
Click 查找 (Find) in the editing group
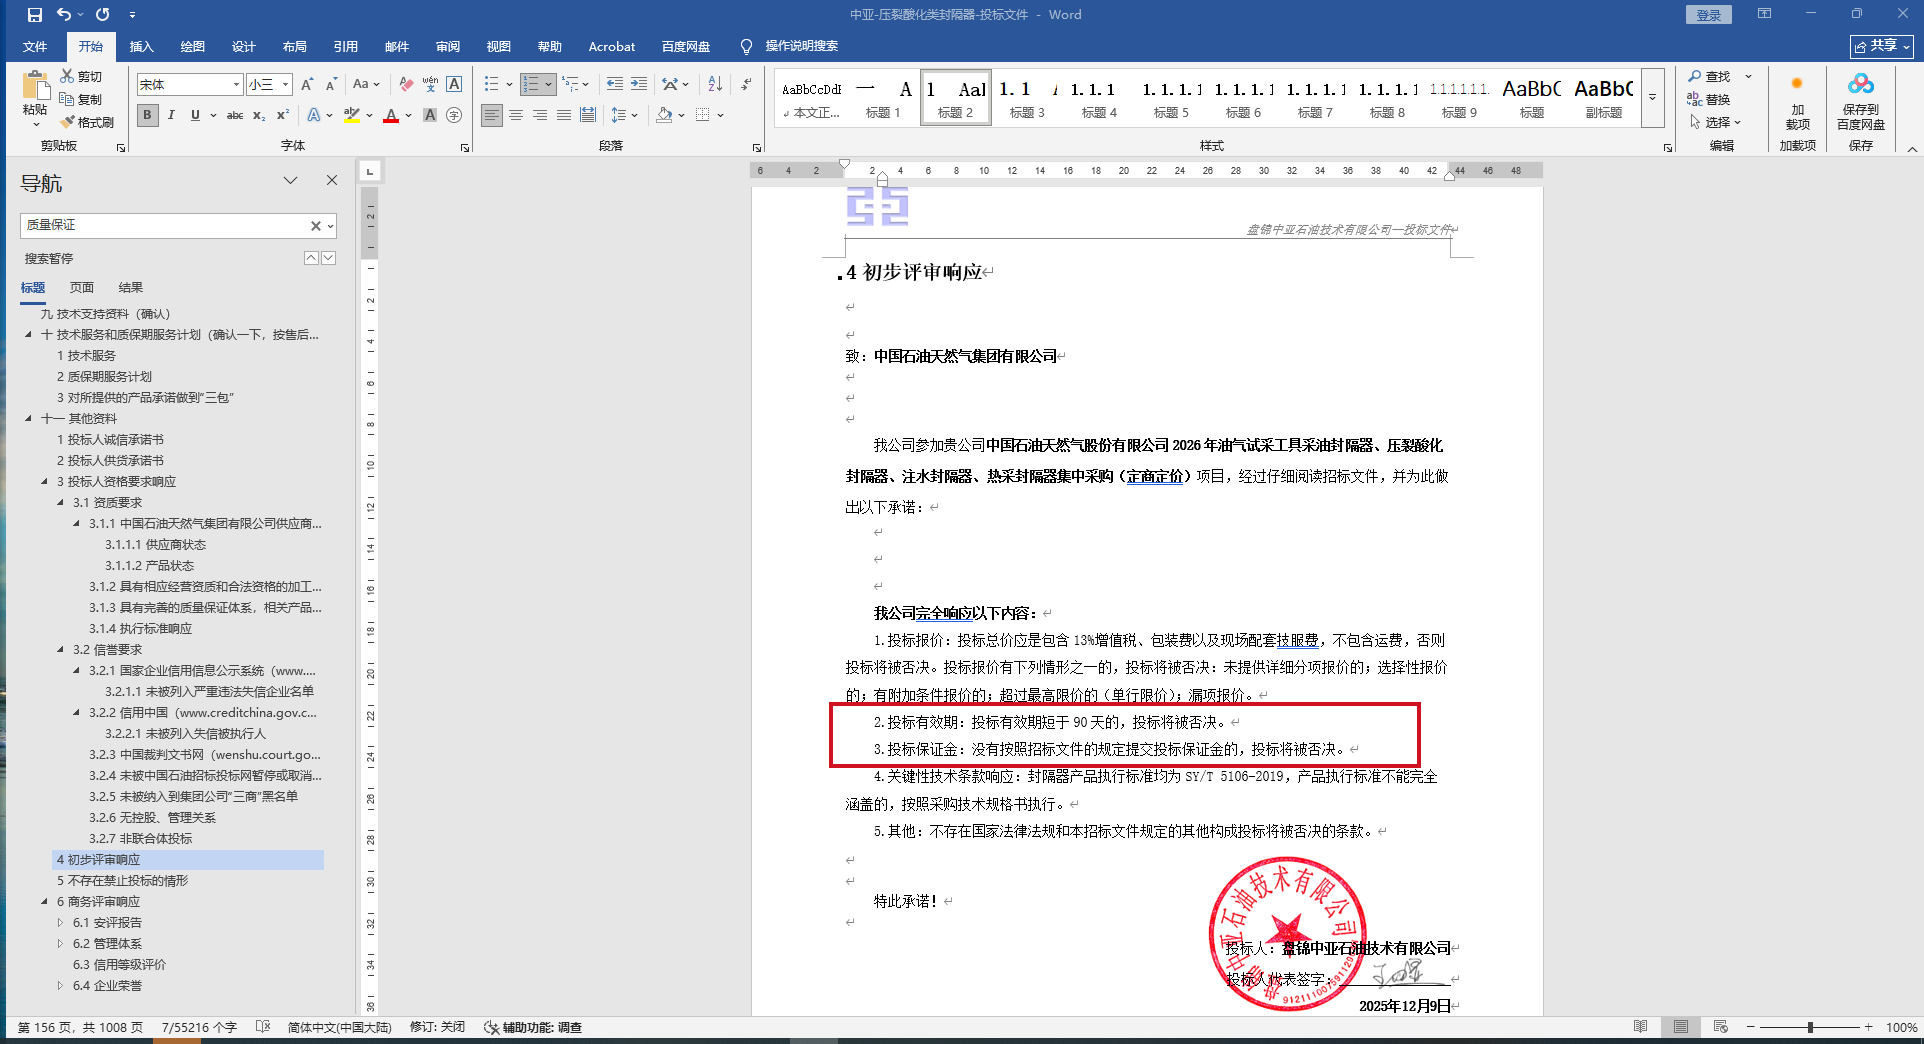1709,77
